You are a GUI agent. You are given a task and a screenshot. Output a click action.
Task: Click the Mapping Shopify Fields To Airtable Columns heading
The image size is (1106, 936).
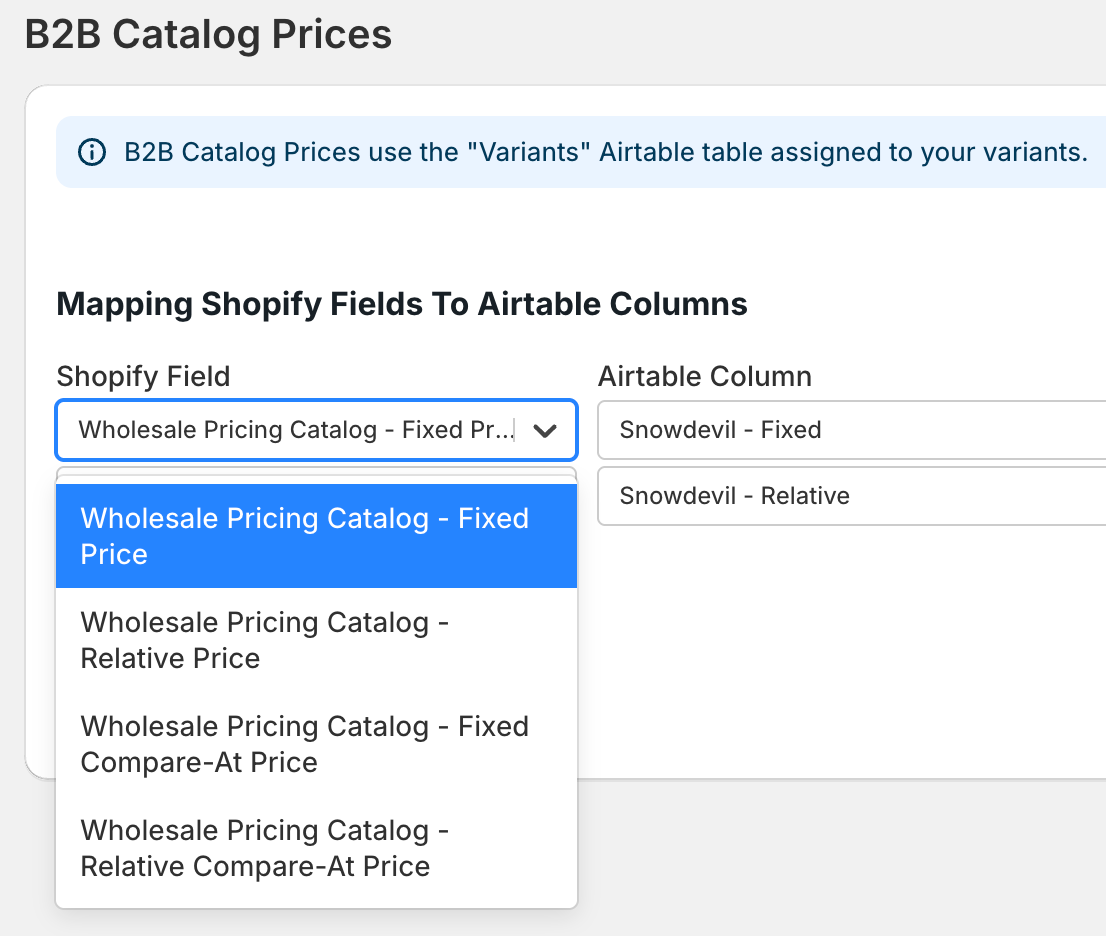pyautogui.click(x=402, y=304)
